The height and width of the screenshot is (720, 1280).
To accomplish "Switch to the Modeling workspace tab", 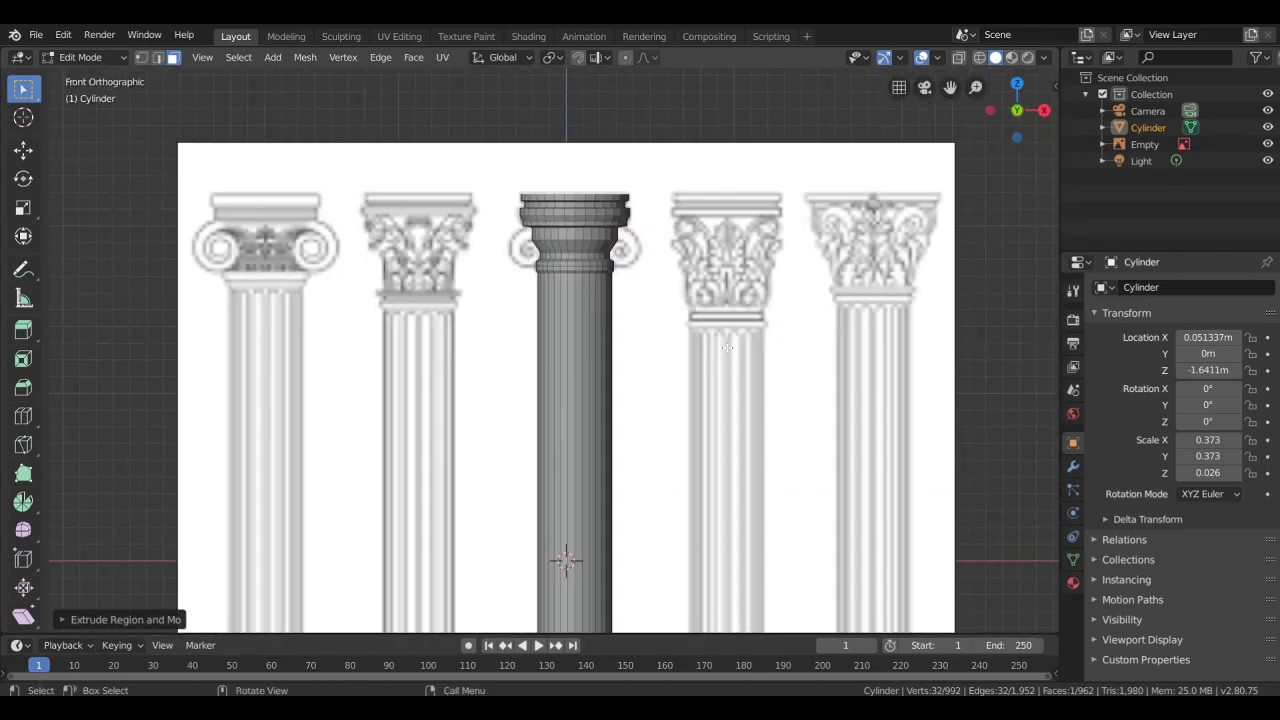I will (286, 37).
